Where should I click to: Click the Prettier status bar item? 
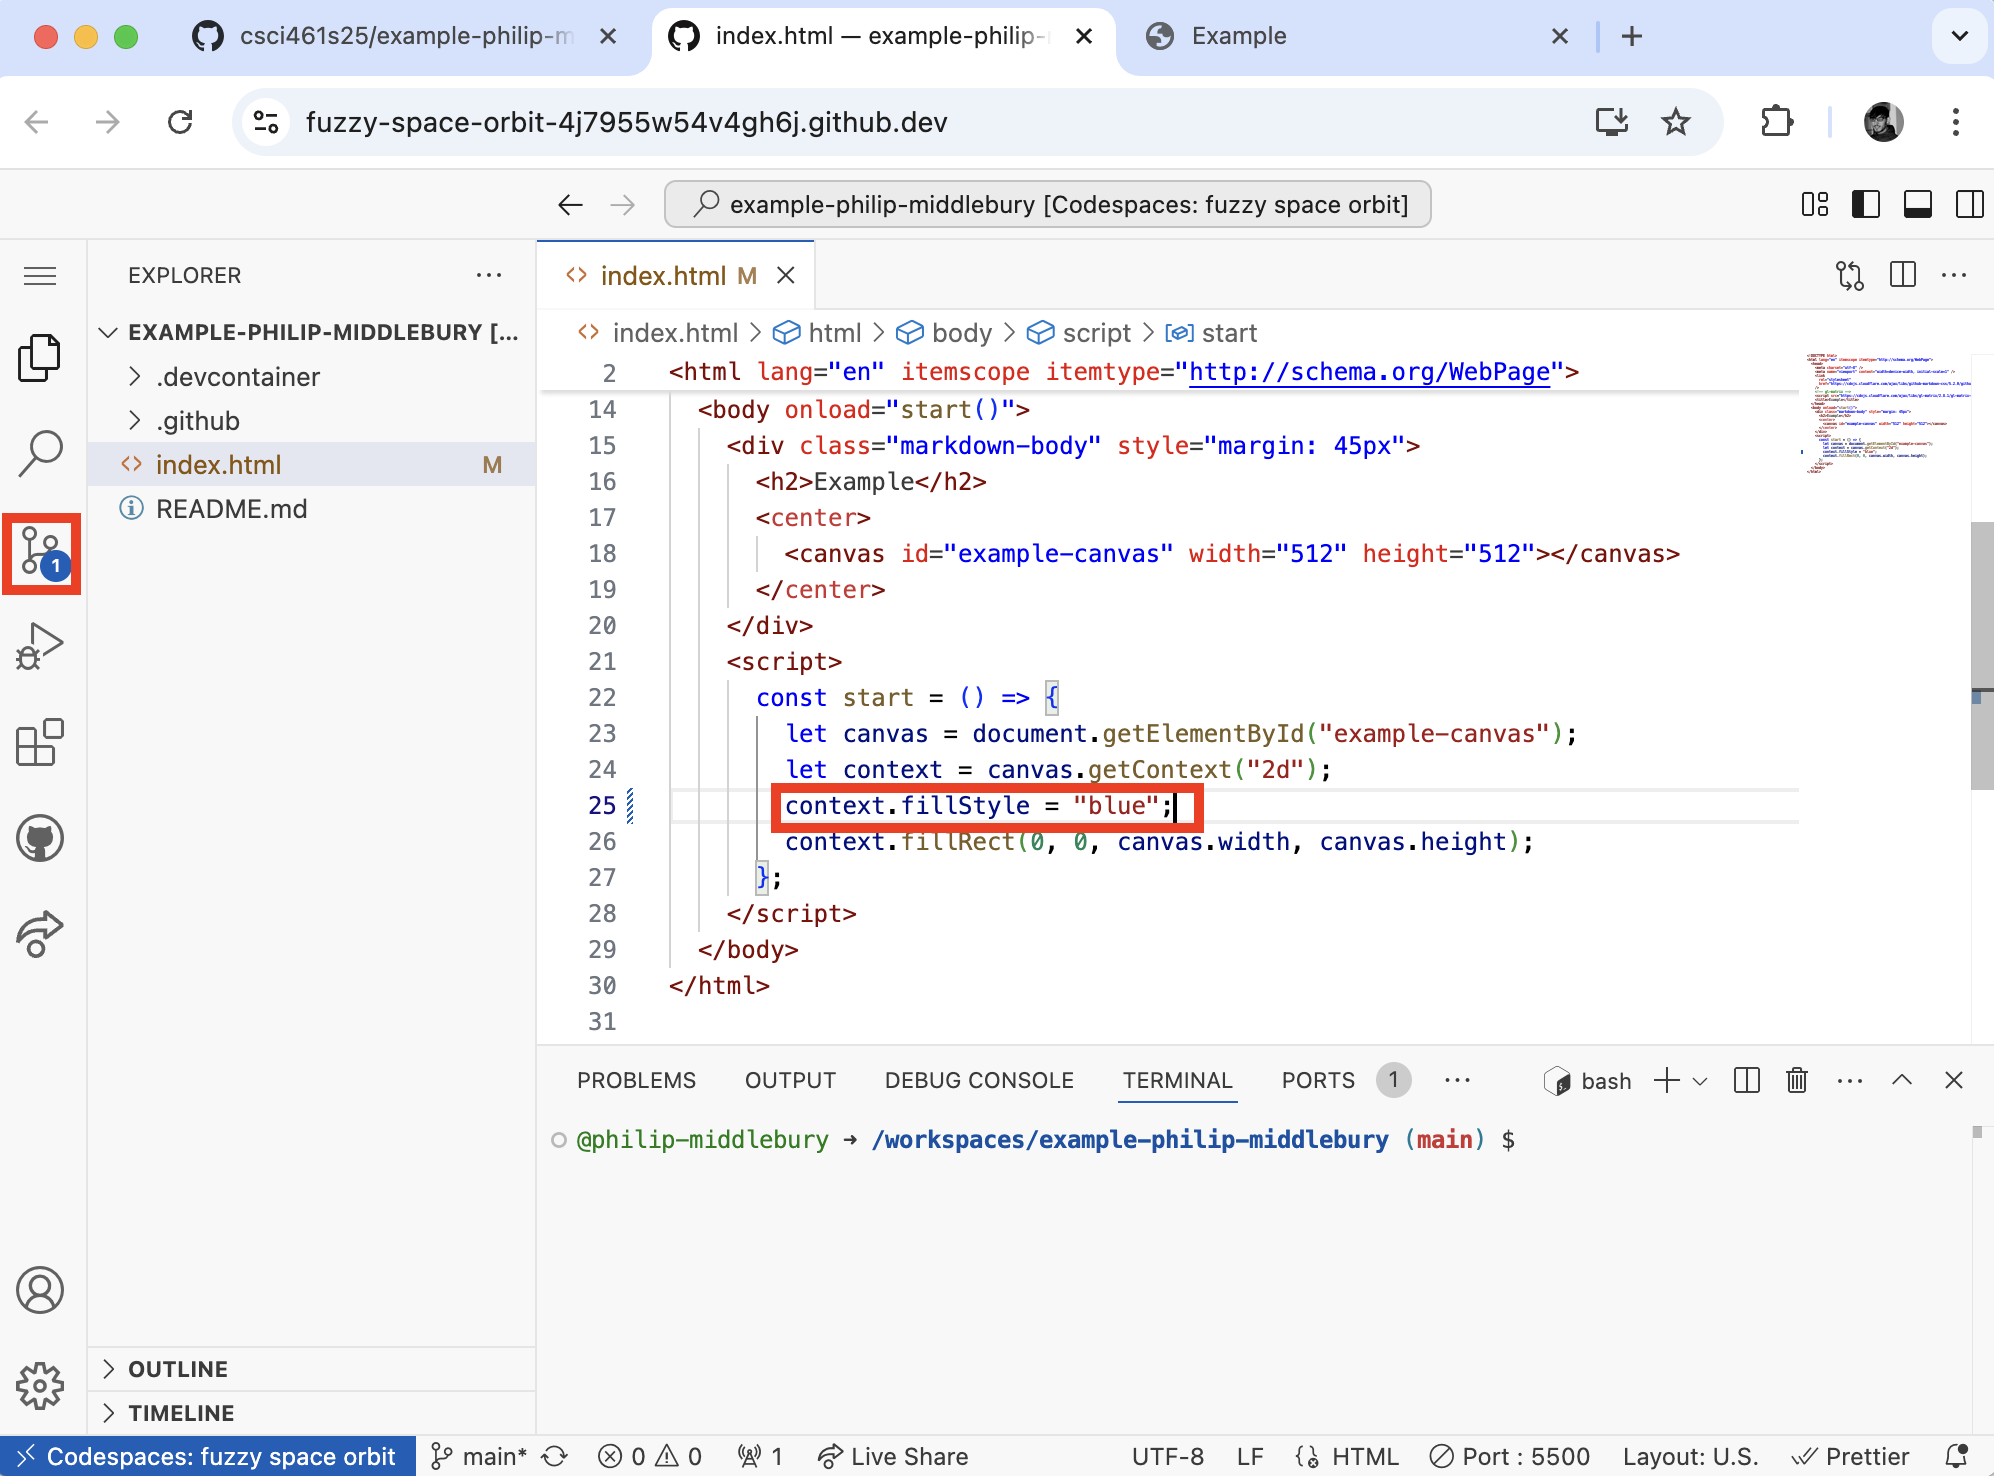click(x=1850, y=1456)
